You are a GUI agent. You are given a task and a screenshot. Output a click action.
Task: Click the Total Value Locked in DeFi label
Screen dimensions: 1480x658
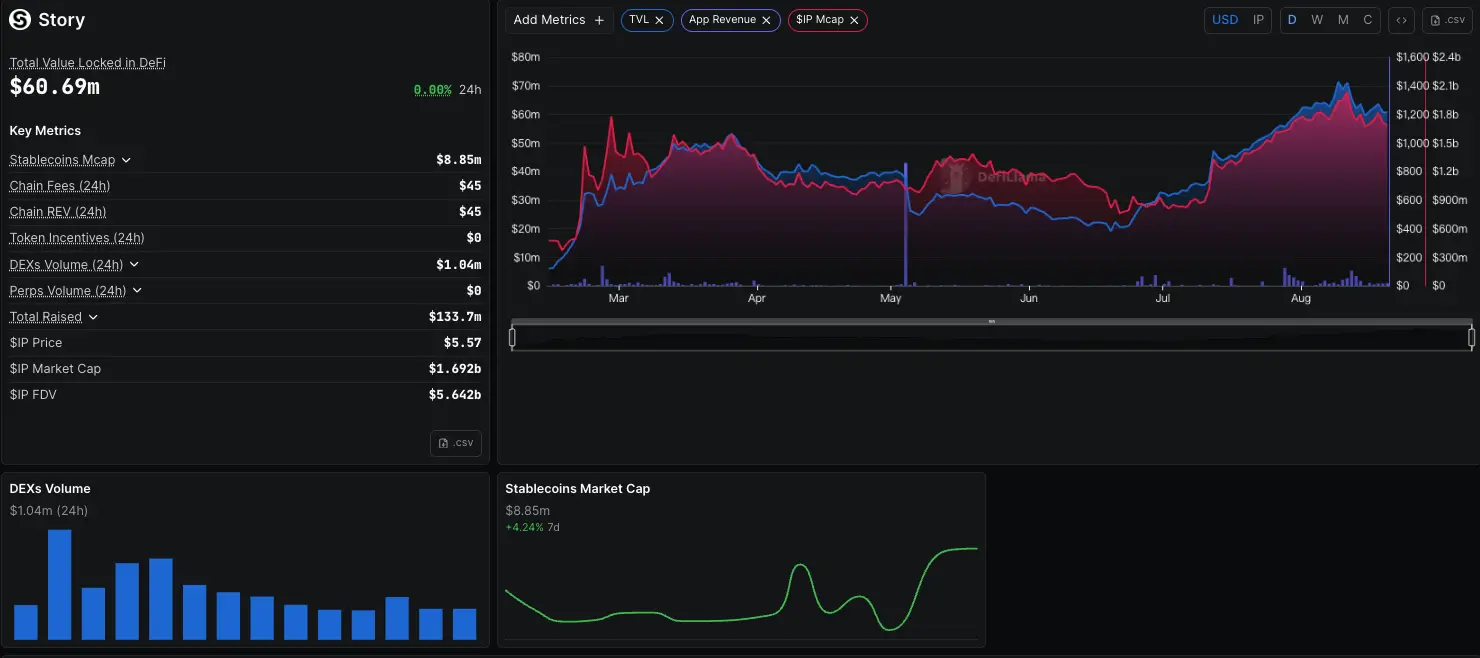[x=88, y=62]
